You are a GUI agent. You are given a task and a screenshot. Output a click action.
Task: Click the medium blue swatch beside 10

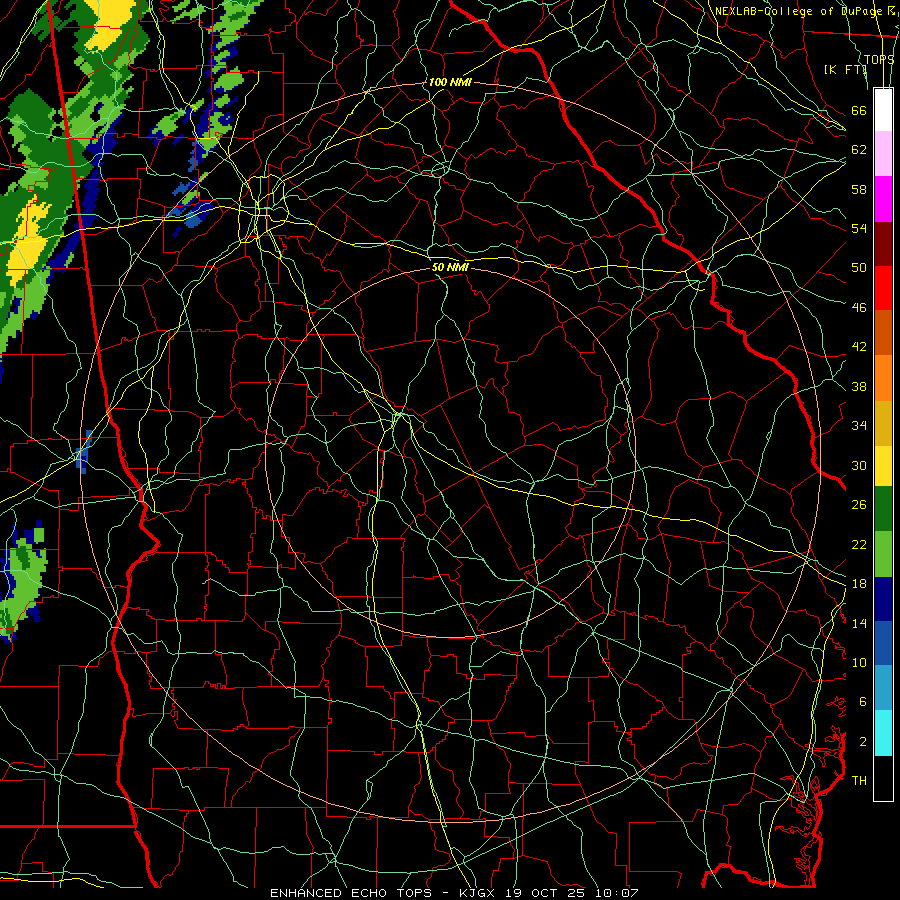(x=883, y=643)
